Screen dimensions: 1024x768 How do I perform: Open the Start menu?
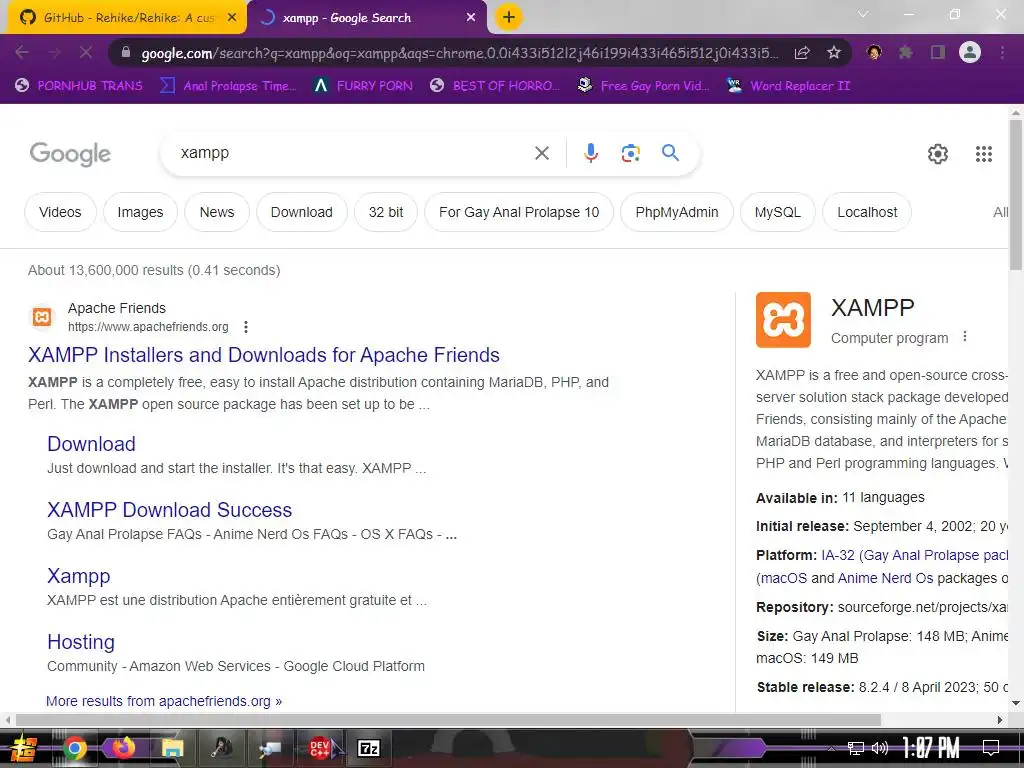[x=24, y=748]
